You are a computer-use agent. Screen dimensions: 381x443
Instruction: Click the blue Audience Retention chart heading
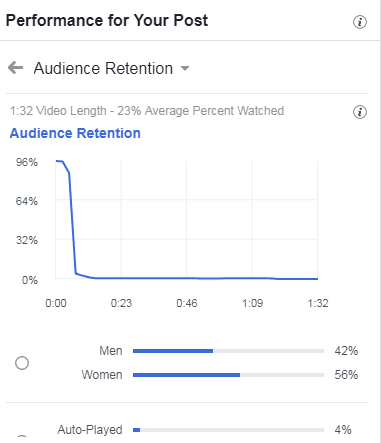pos(75,133)
